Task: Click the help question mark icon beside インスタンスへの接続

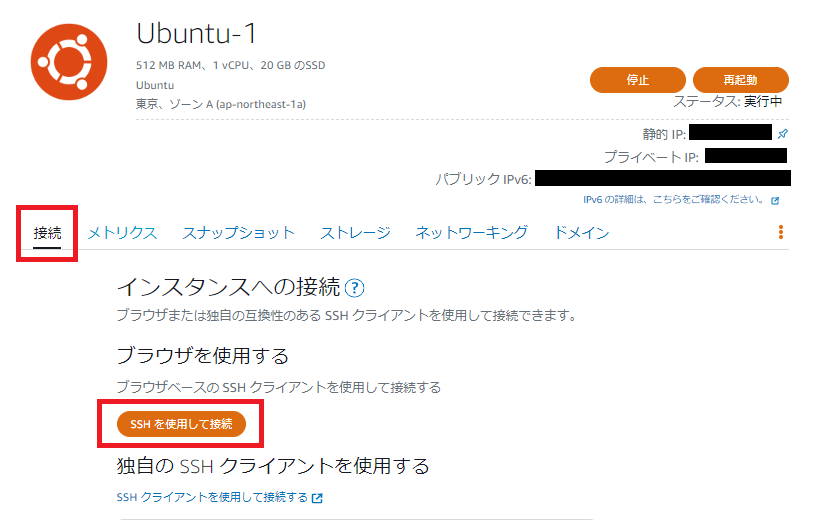Action: tap(354, 288)
